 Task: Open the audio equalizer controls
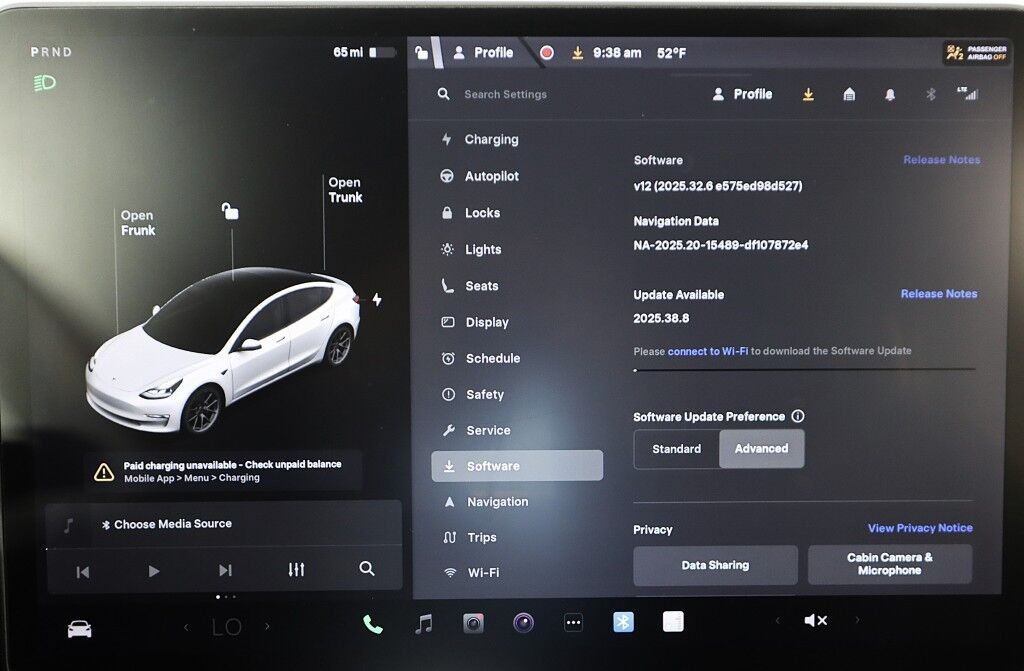296,569
